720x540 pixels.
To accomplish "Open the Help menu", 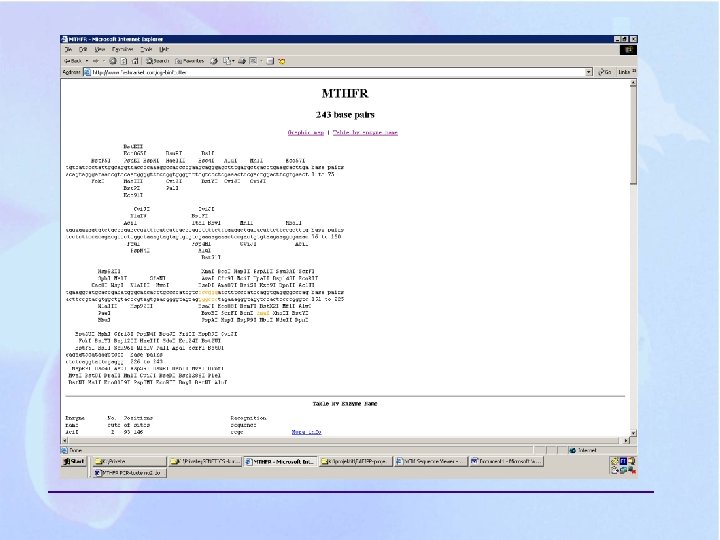I will pos(164,49).
